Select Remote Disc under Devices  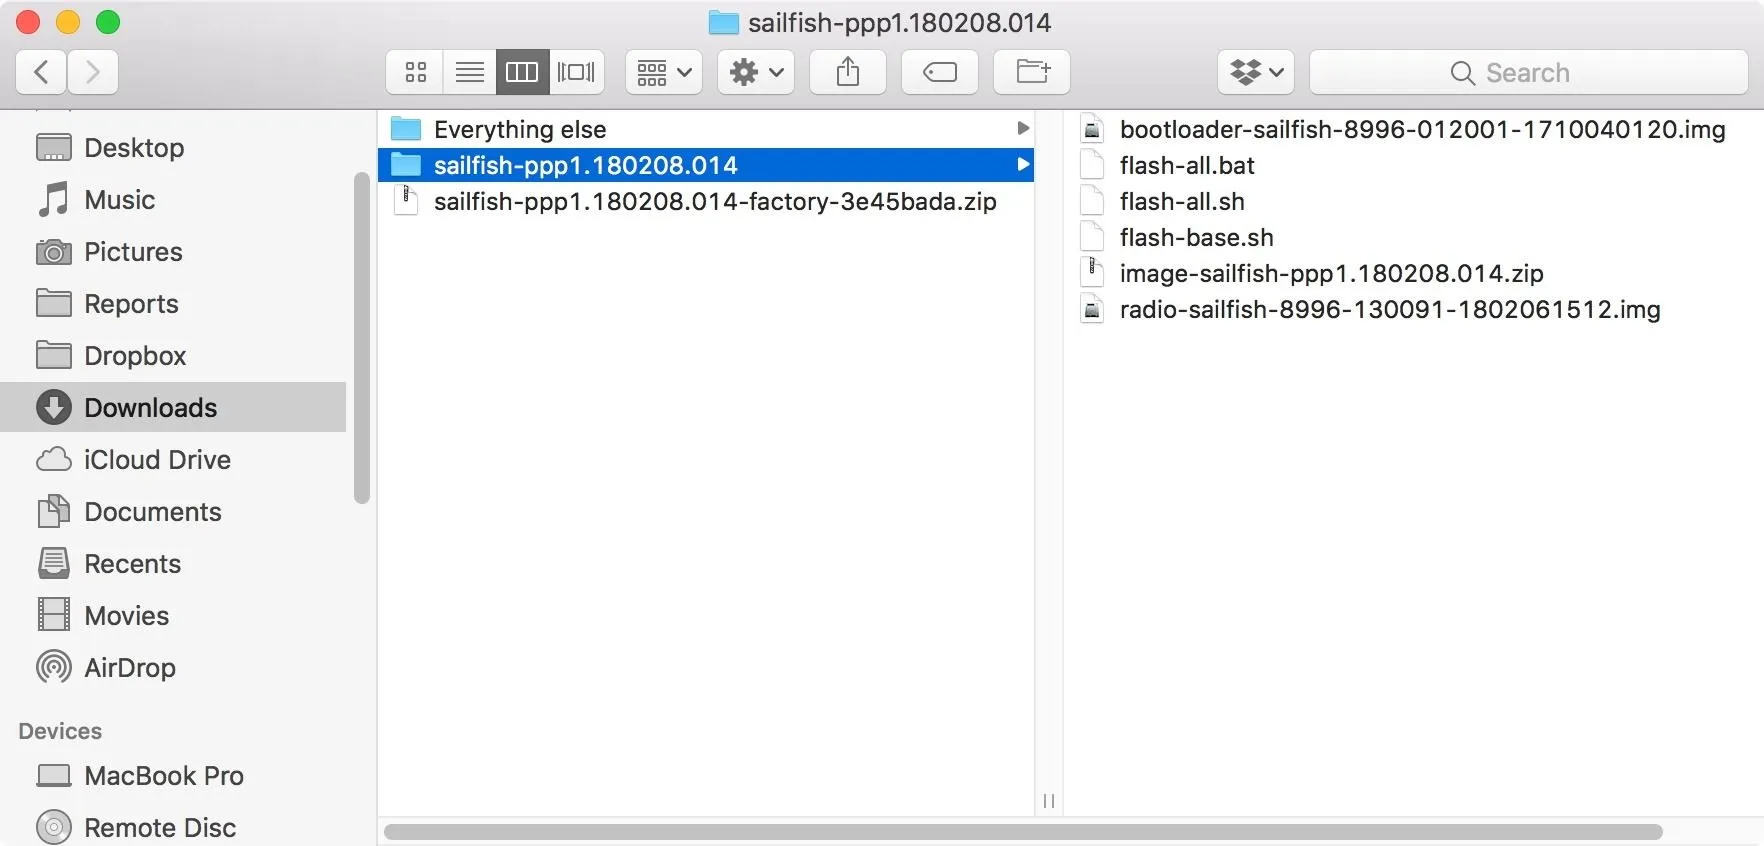pos(173,828)
